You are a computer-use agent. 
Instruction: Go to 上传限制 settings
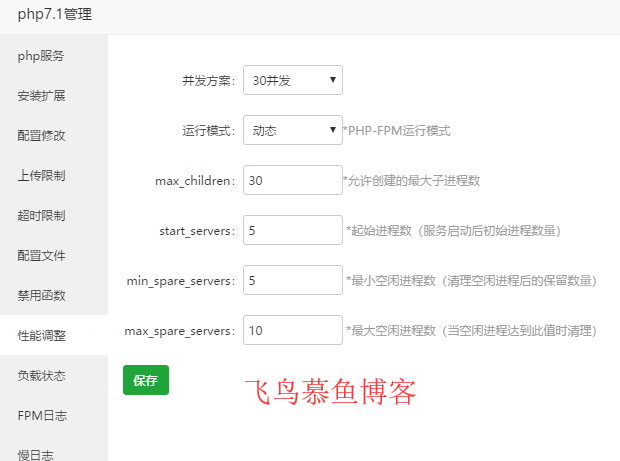coord(41,176)
